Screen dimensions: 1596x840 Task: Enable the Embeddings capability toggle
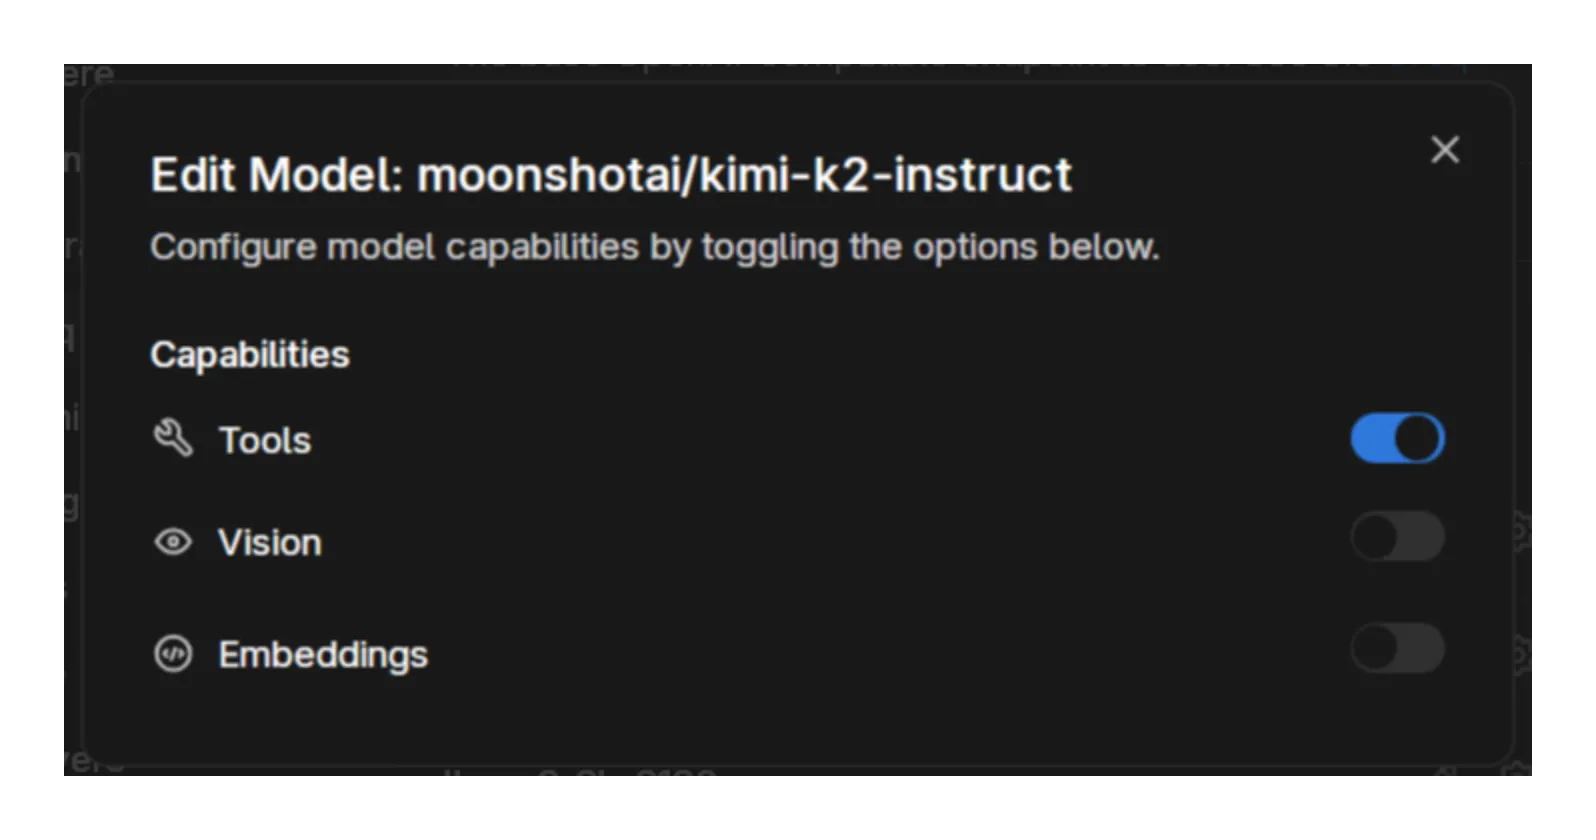click(x=1398, y=649)
